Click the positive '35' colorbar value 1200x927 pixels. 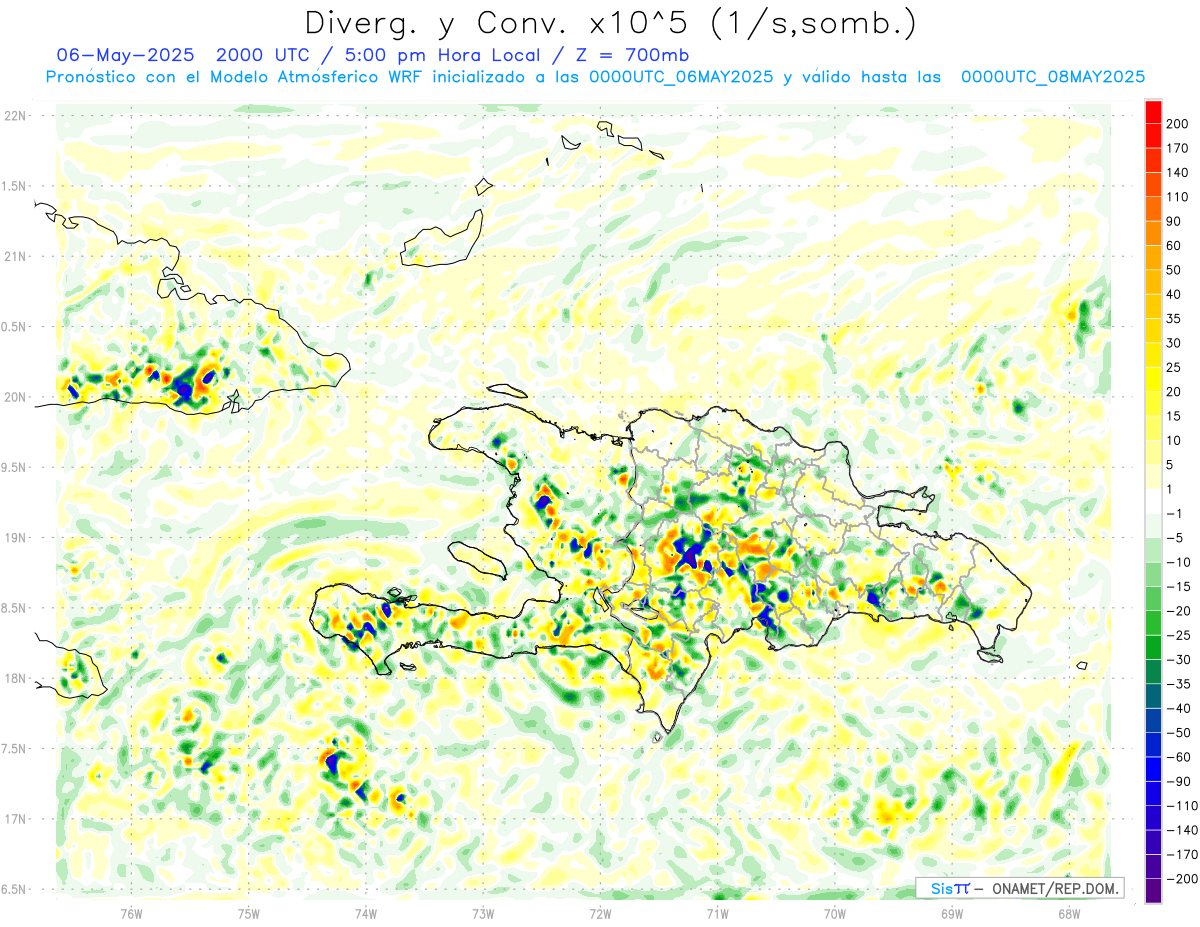point(1174,319)
